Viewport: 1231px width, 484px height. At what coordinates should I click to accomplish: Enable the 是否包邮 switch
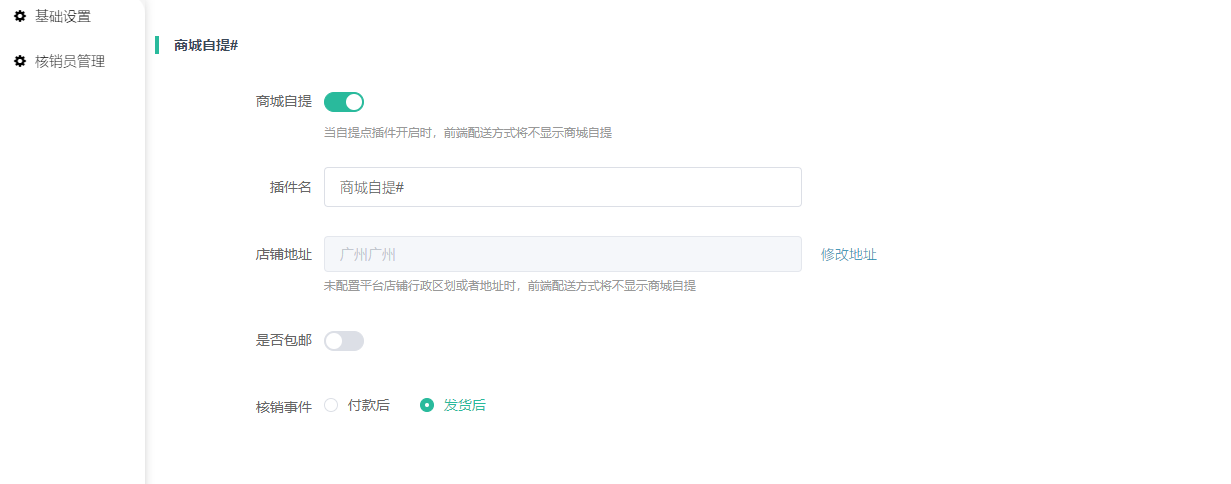click(344, 341)
